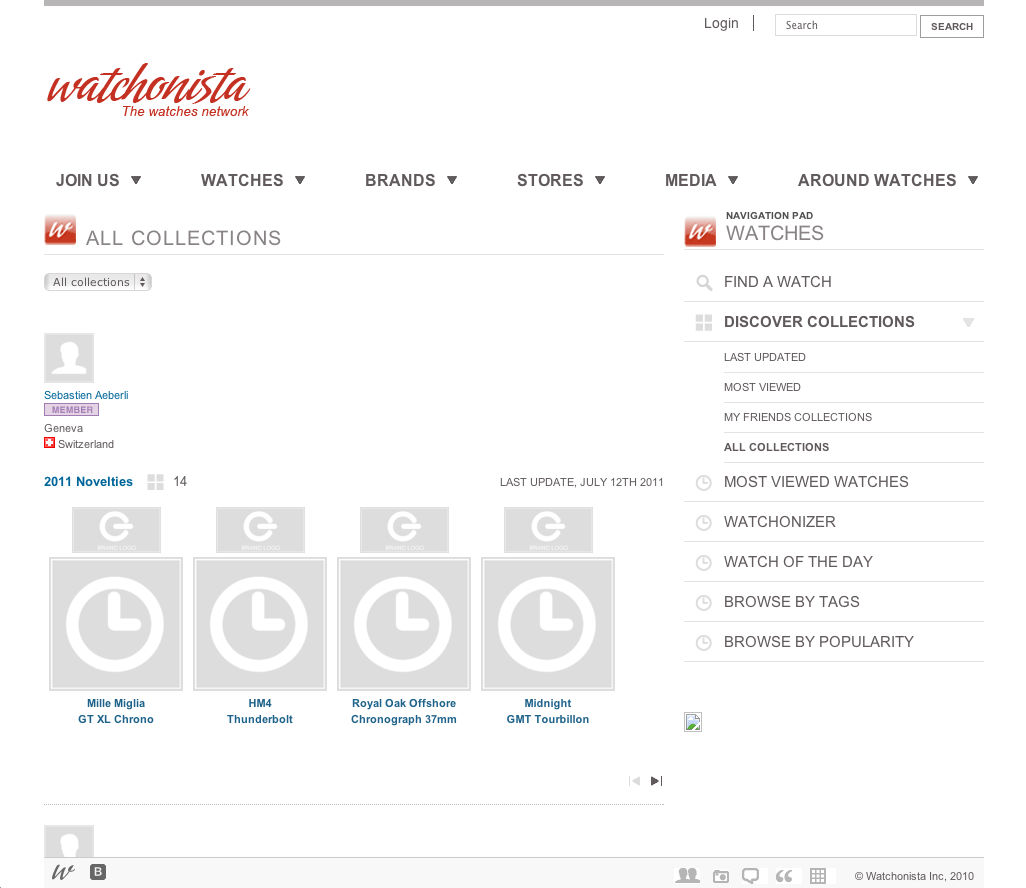The width and height of the screenshot is (1026, 888).
Task: Click the red W icon in Navigation Pad
Action: pos(700,230)
